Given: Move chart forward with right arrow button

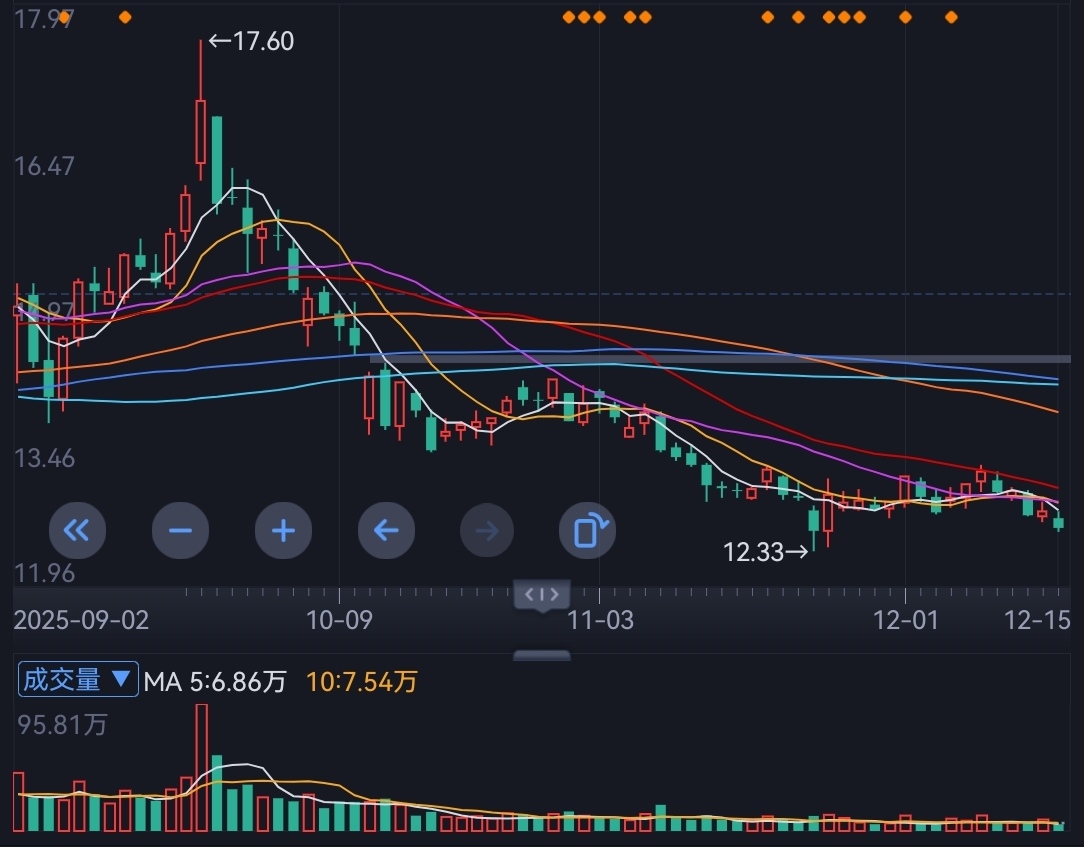Looking at the screenshot, I should tap(487, 530).
